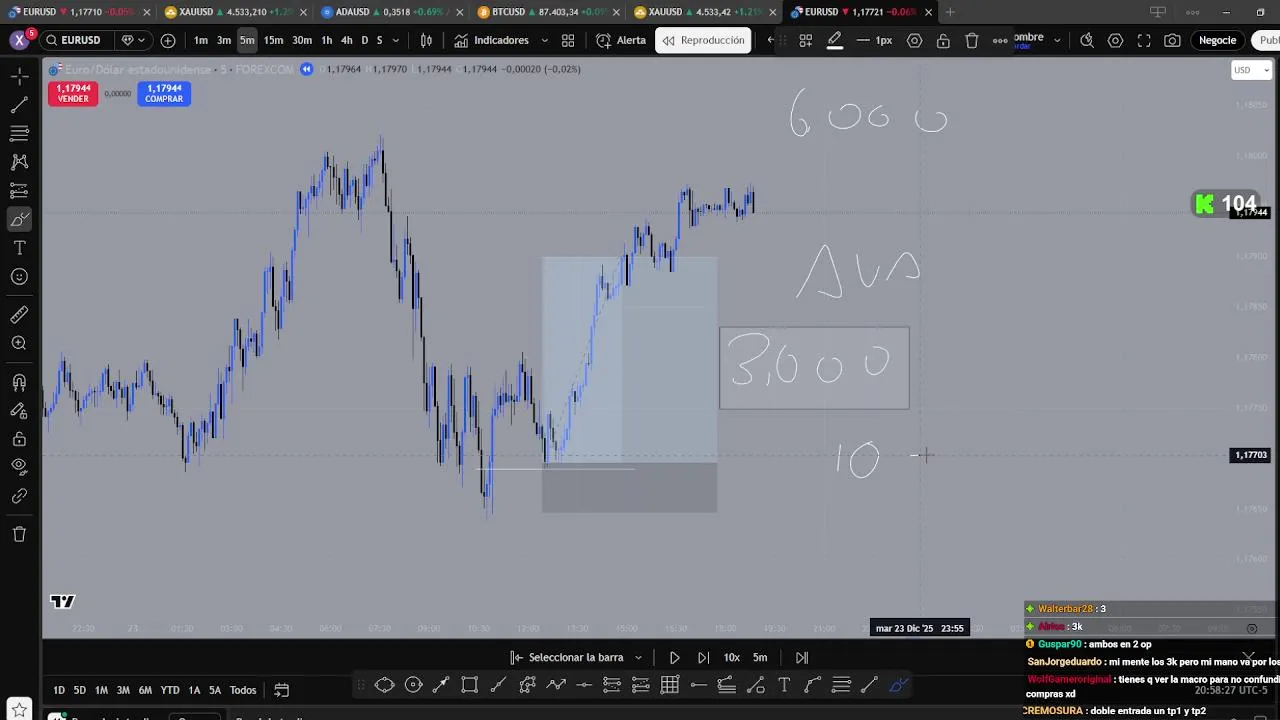Toggle the favorites star in bottom-left corner
The width and height of the screenshot is (1280, 720).
point(19,711)
